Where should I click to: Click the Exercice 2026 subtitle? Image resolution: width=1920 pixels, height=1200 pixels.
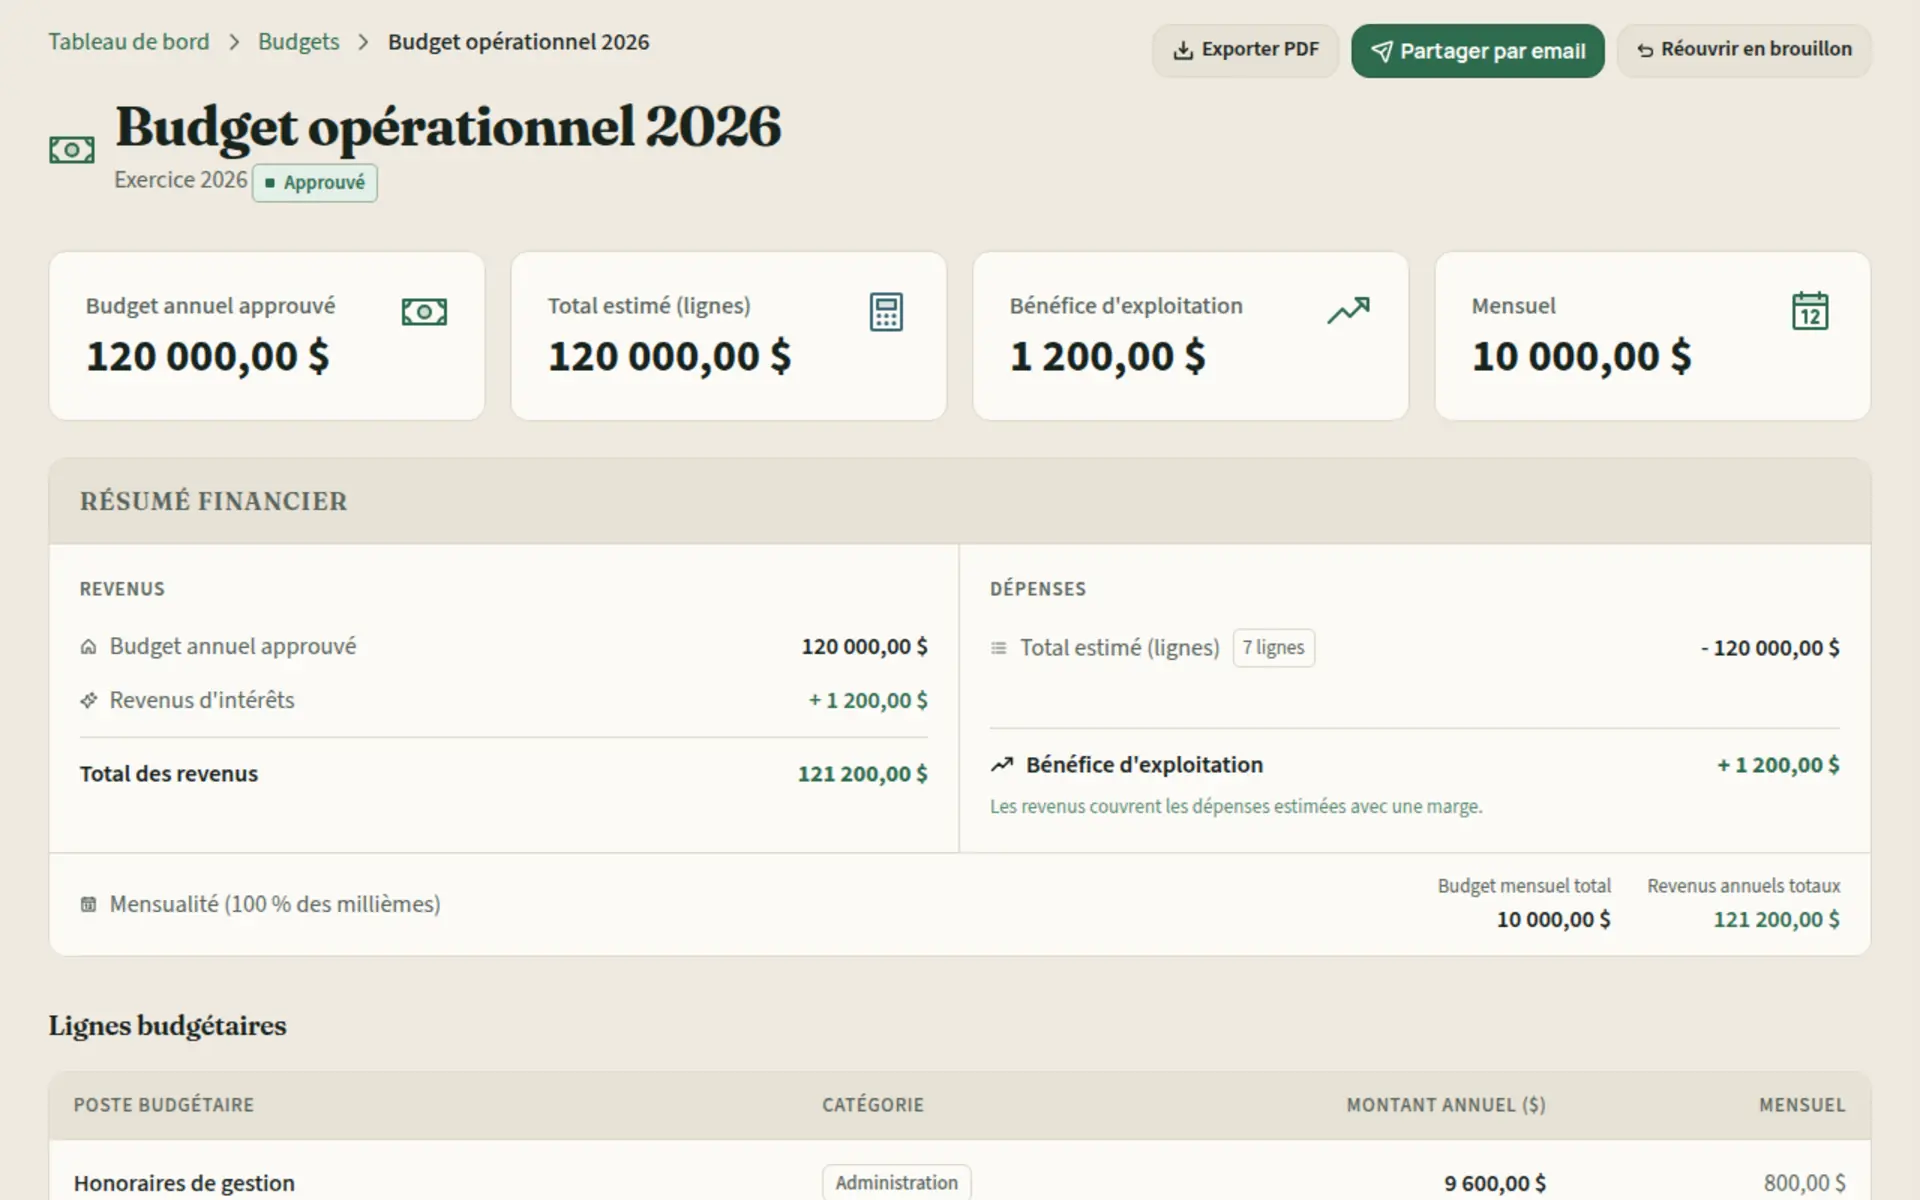[x=180, y=180]
